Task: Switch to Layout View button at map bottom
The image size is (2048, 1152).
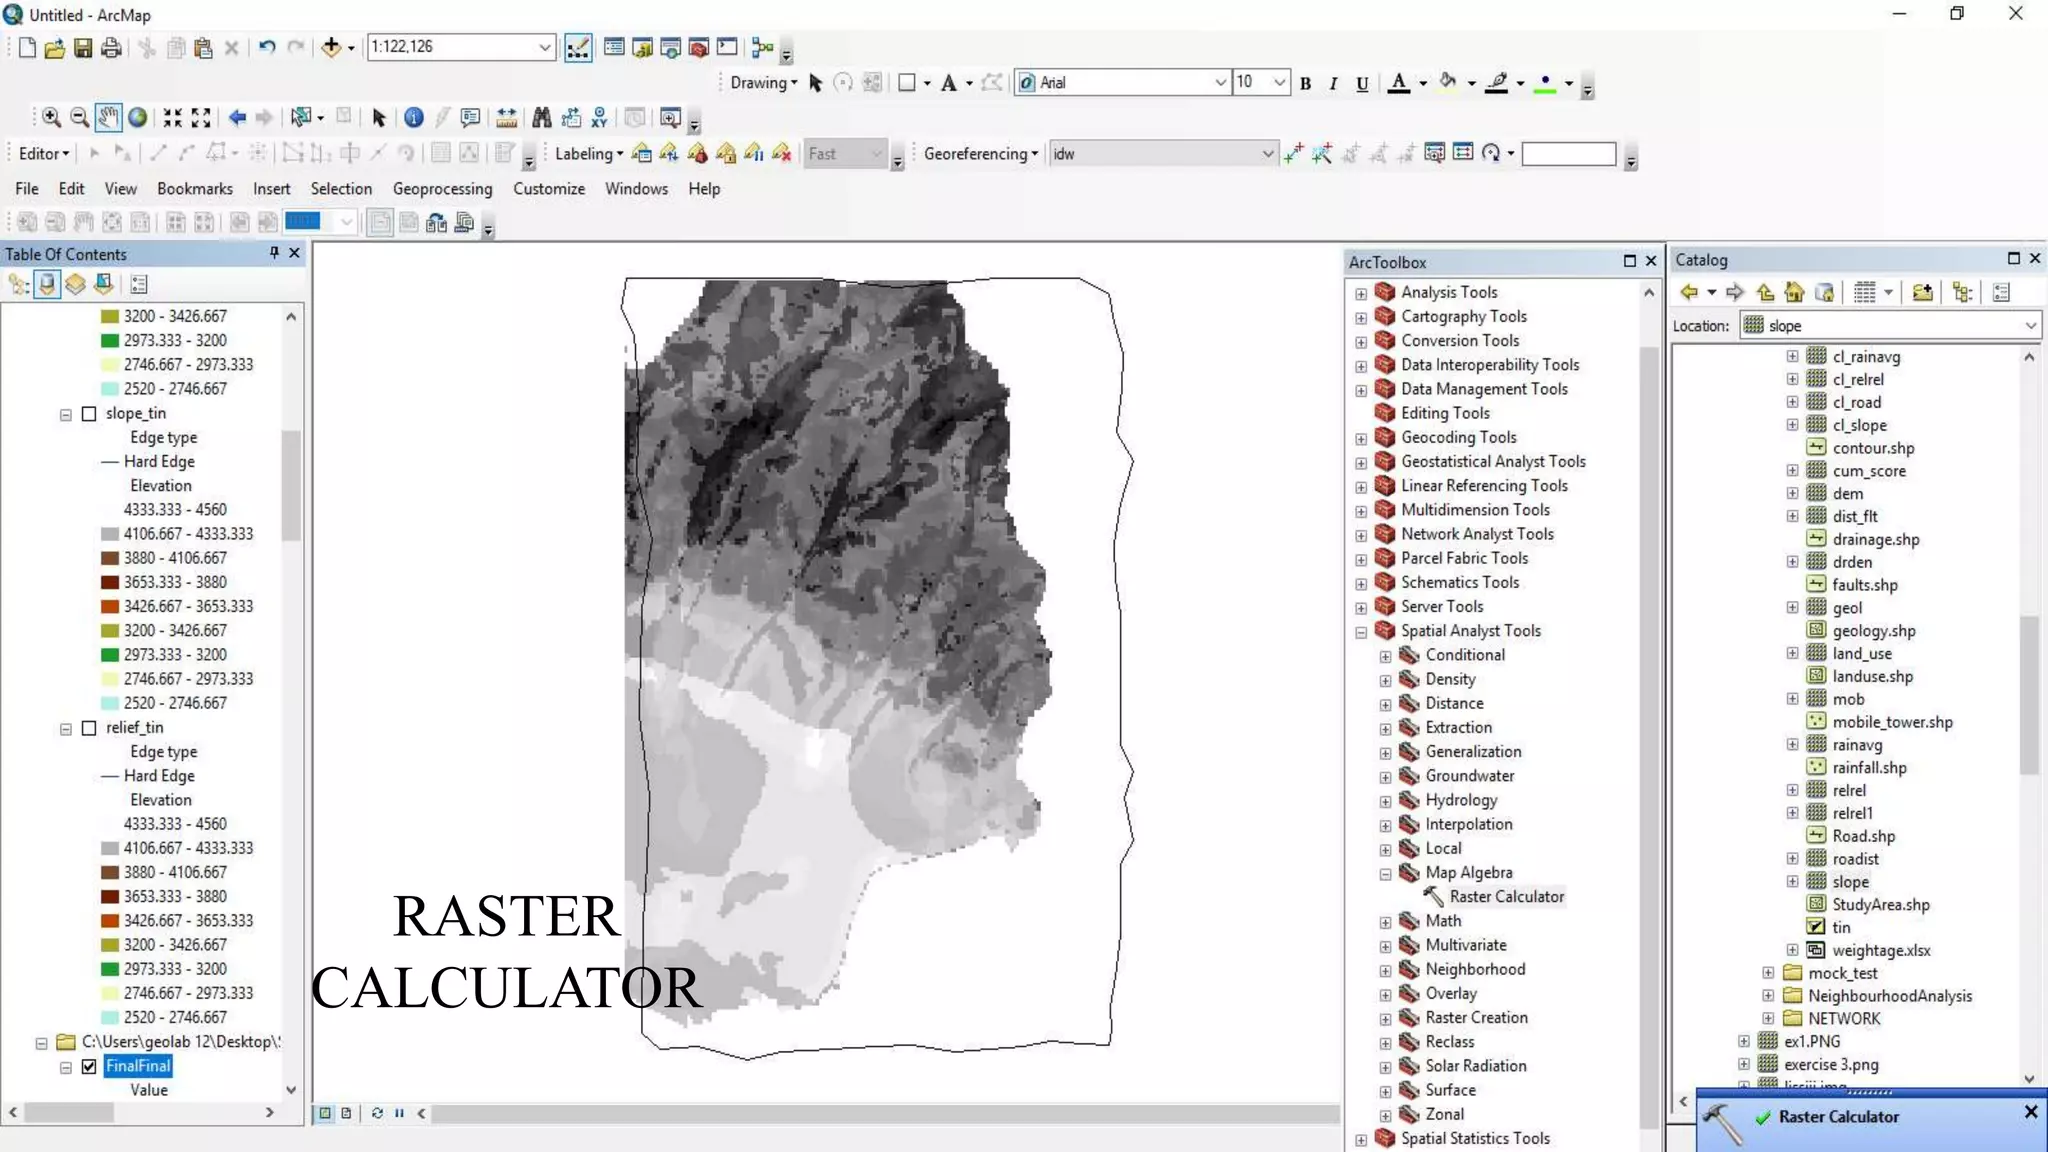Action: 346,1113
